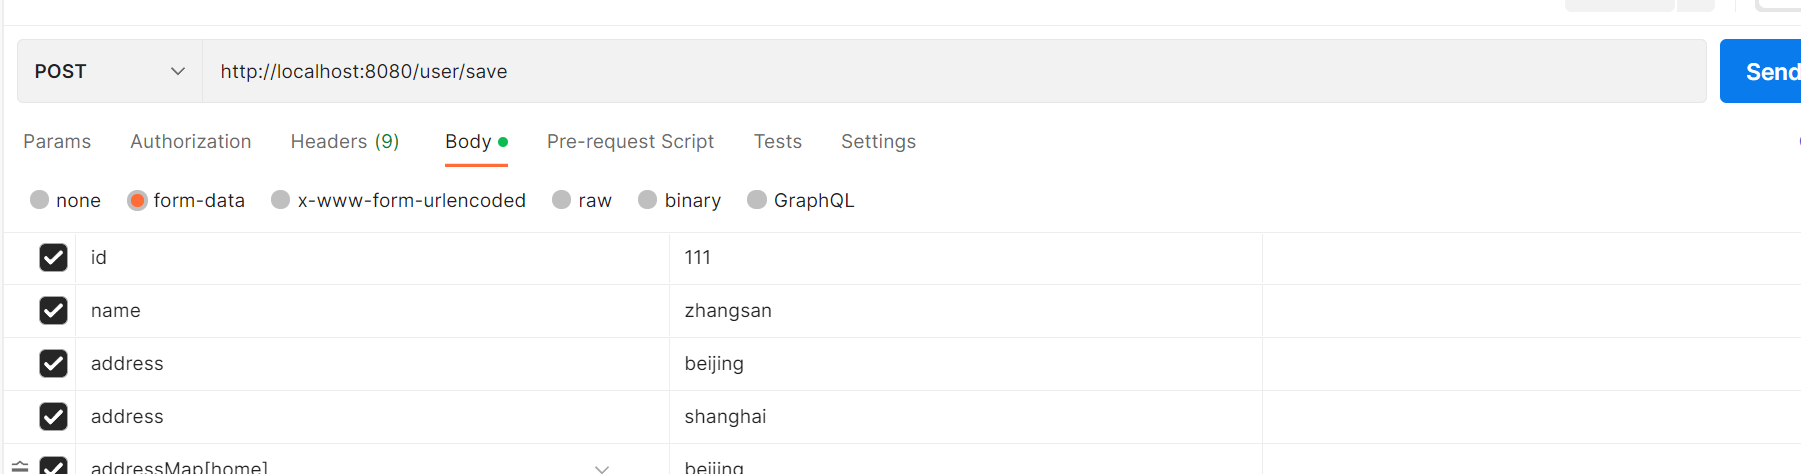Switch to the Tests tab
The image size is (1801, 474).
tap(778, 142)
